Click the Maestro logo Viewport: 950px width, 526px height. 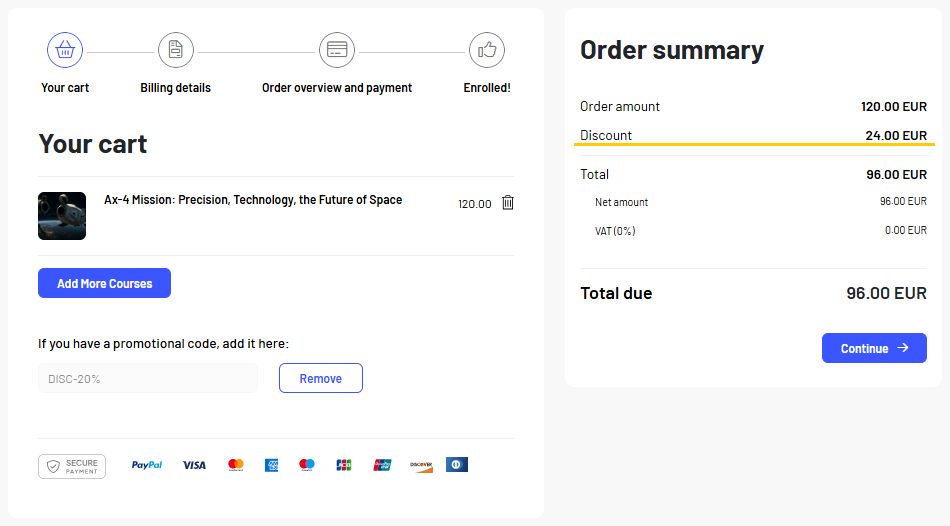click(x=307, y=465)
